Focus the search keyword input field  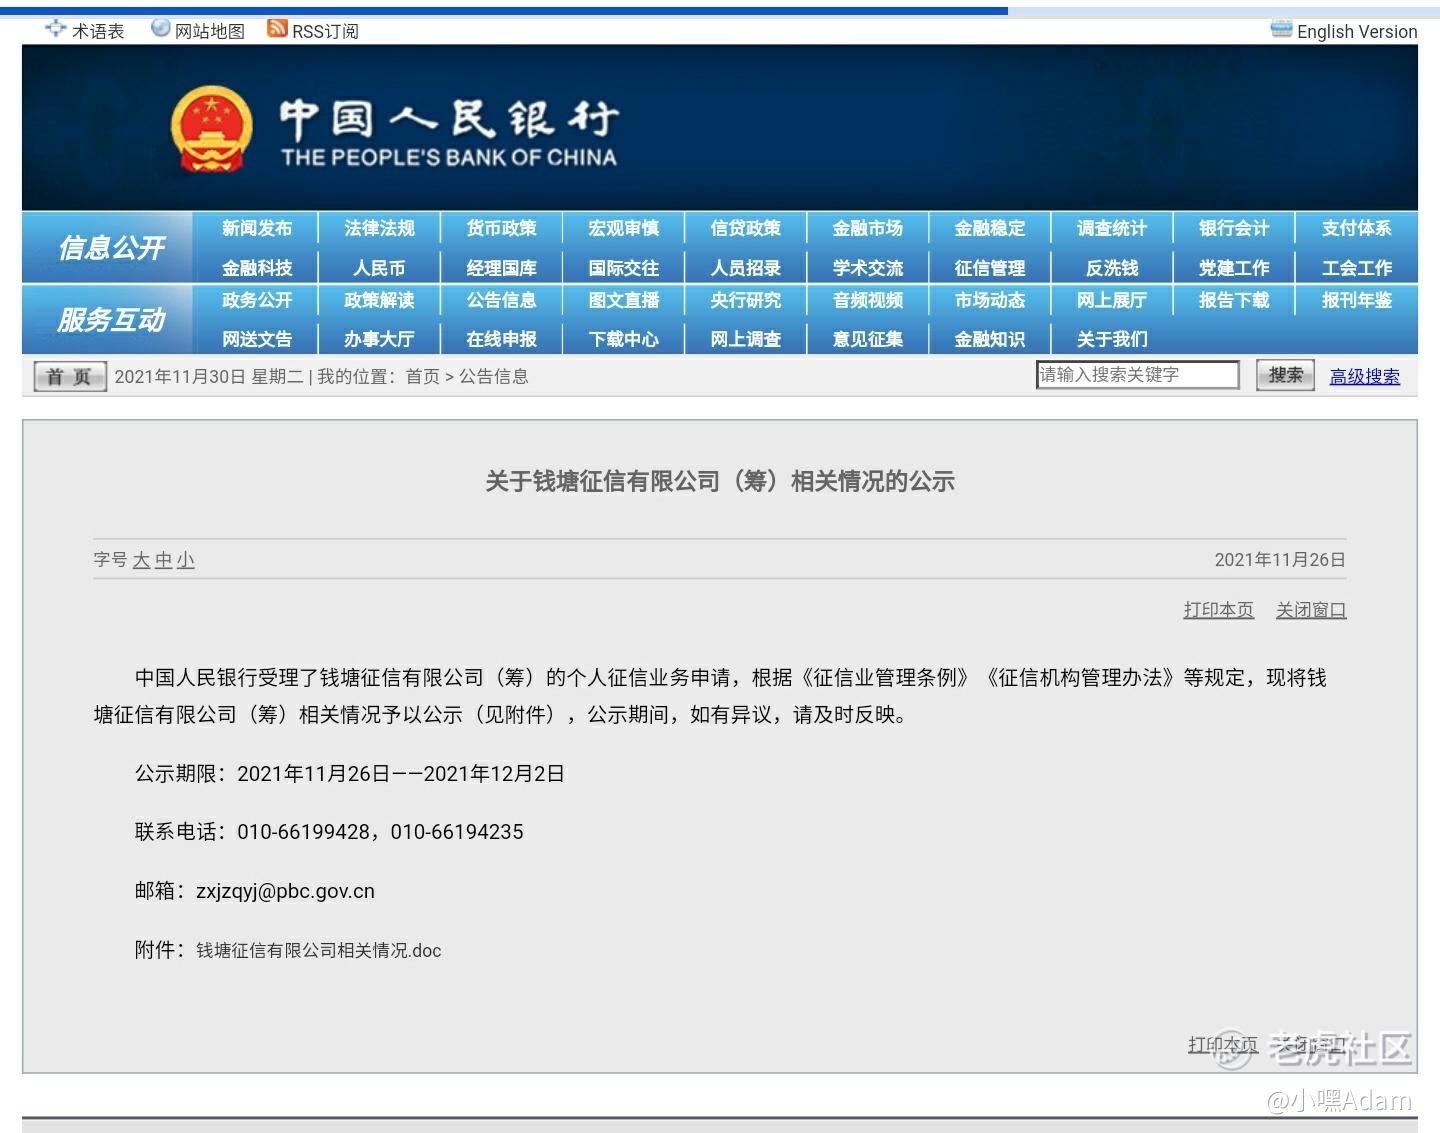coord(1138,375)
